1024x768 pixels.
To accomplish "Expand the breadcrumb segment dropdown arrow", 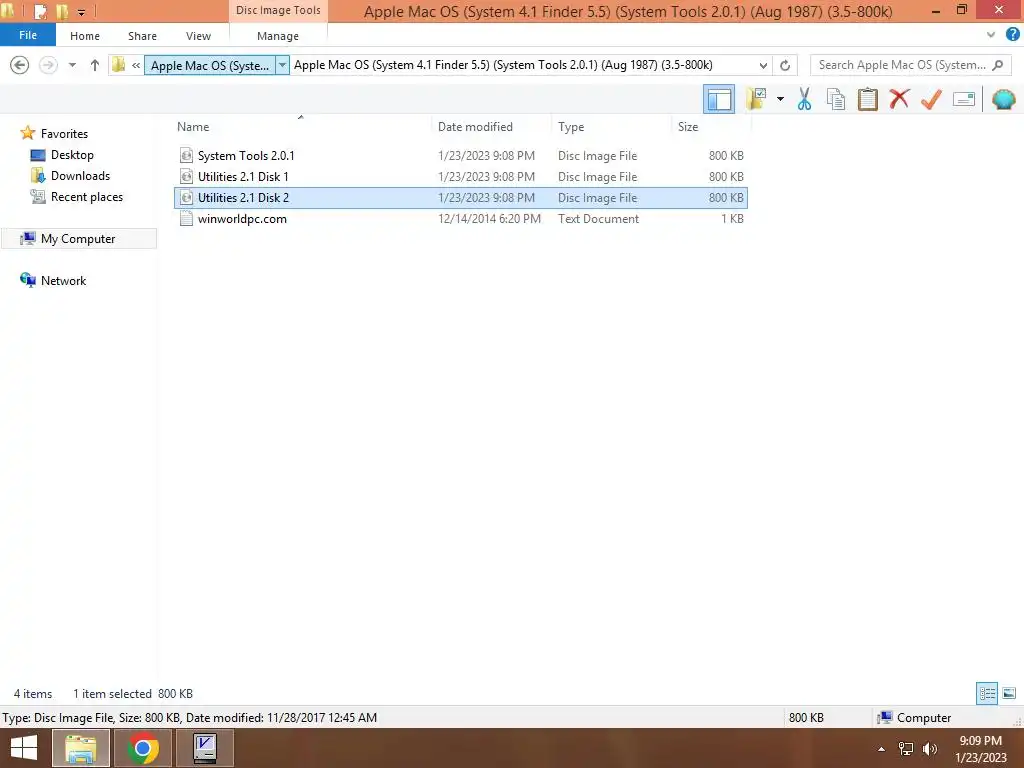I will pyautogui.click(x=282, y=65).
